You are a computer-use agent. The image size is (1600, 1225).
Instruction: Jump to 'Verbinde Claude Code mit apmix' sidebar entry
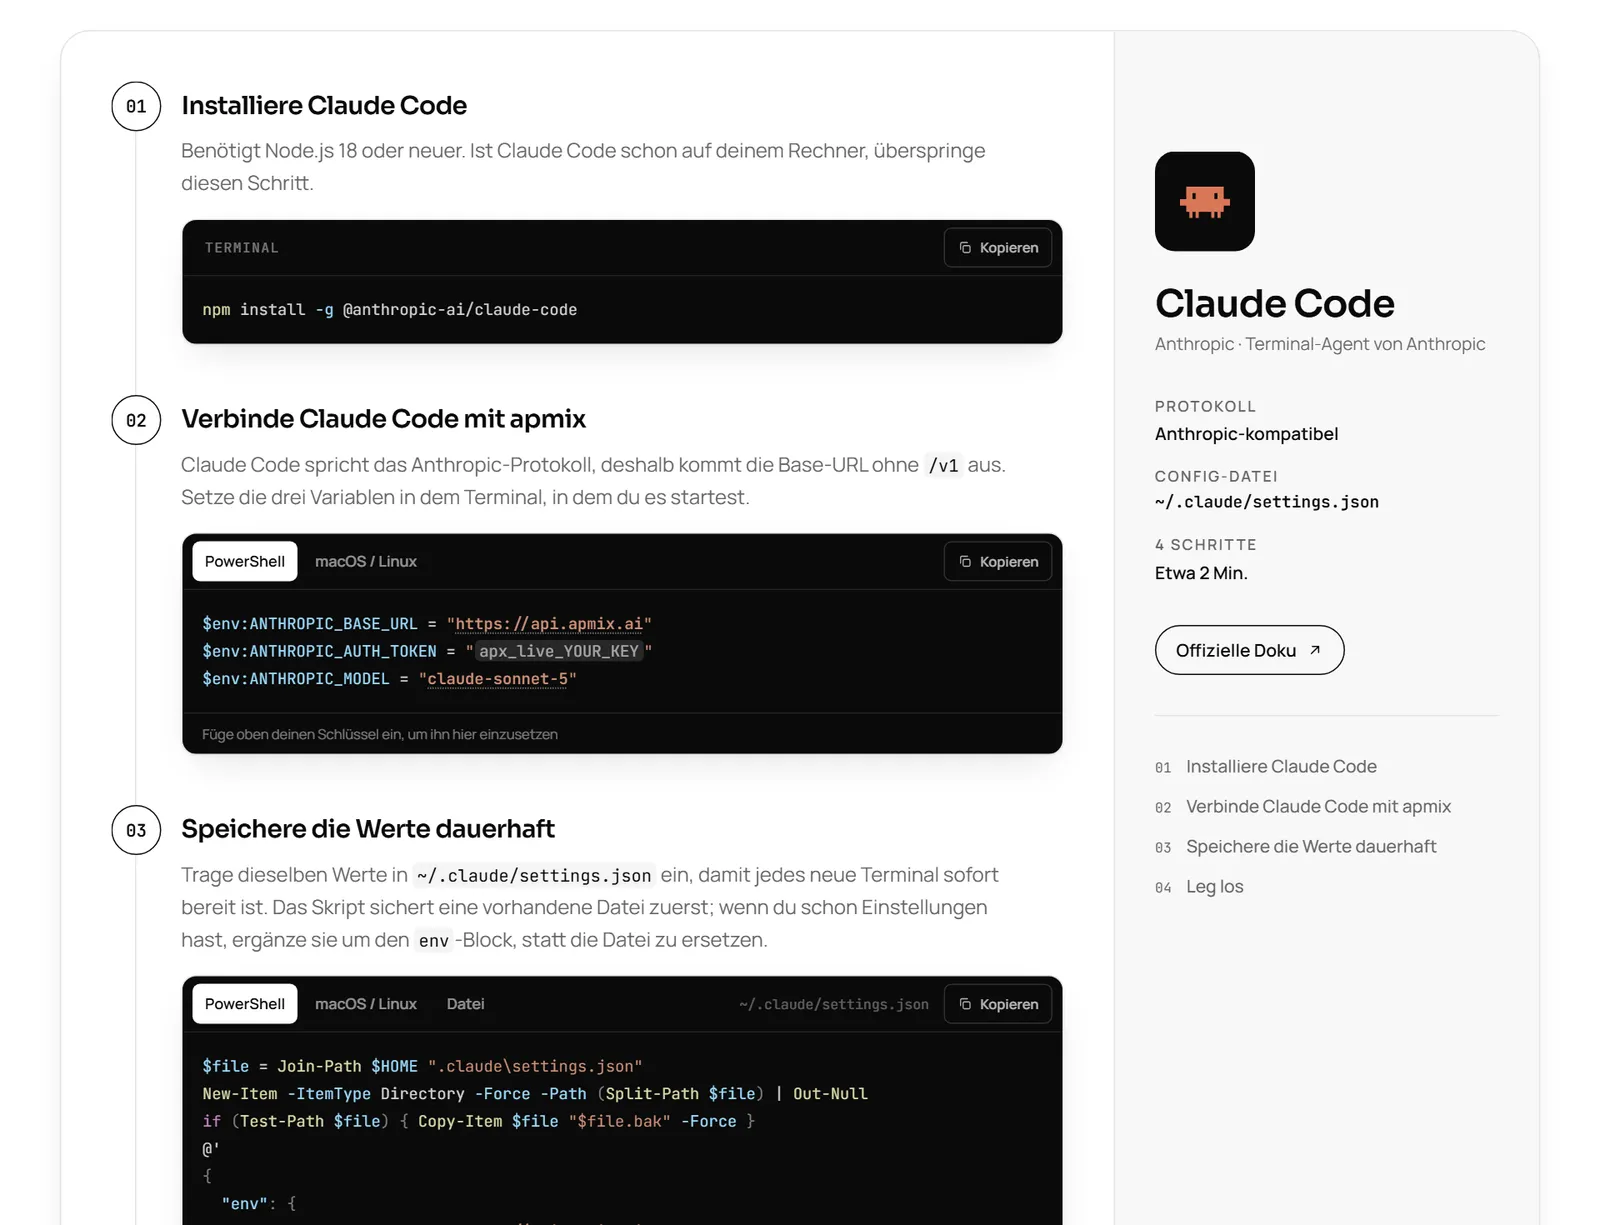click(1303, 807)
